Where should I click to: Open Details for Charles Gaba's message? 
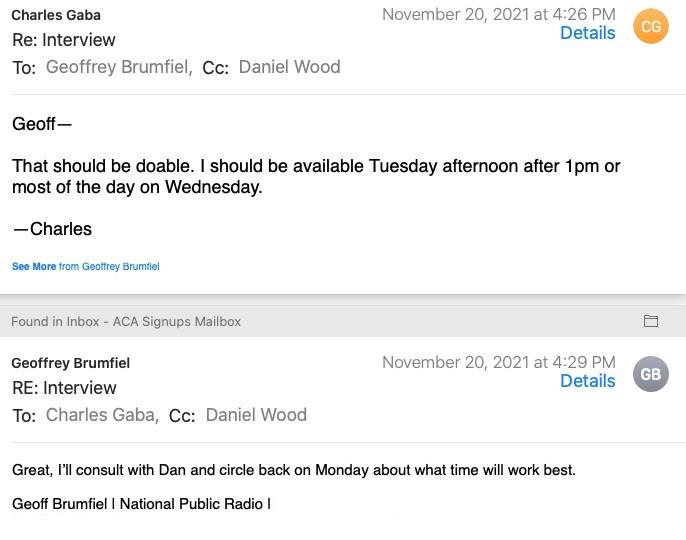pyautogui.click(x=587, y=33)
